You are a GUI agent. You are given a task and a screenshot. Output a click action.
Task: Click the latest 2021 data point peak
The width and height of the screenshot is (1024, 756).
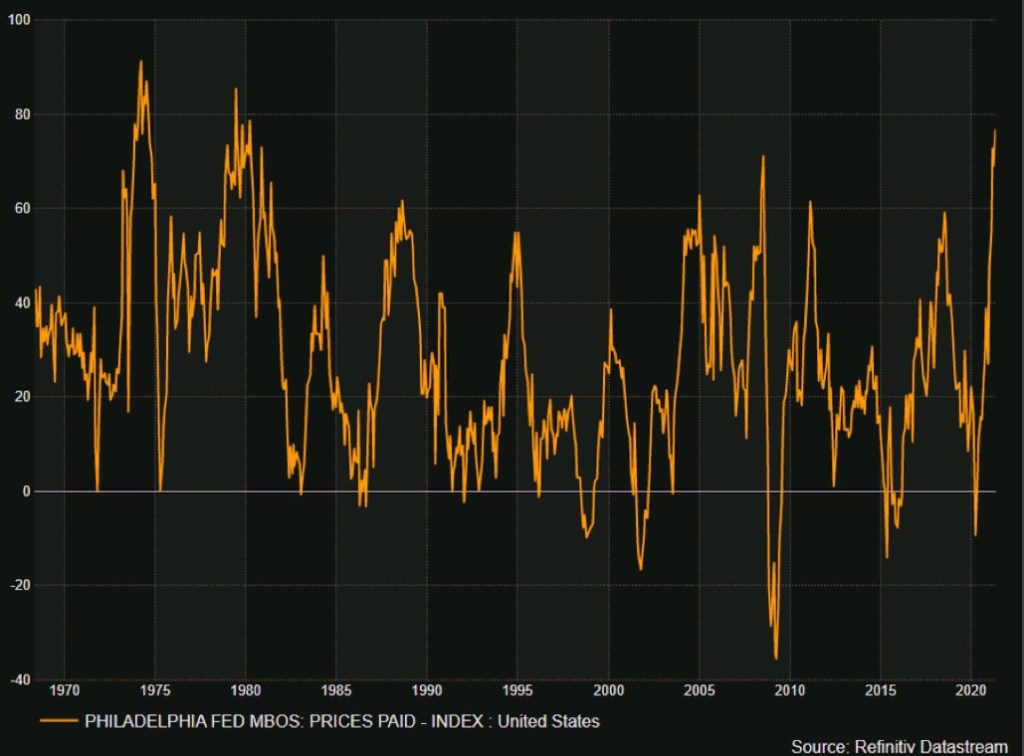(995, 131)
